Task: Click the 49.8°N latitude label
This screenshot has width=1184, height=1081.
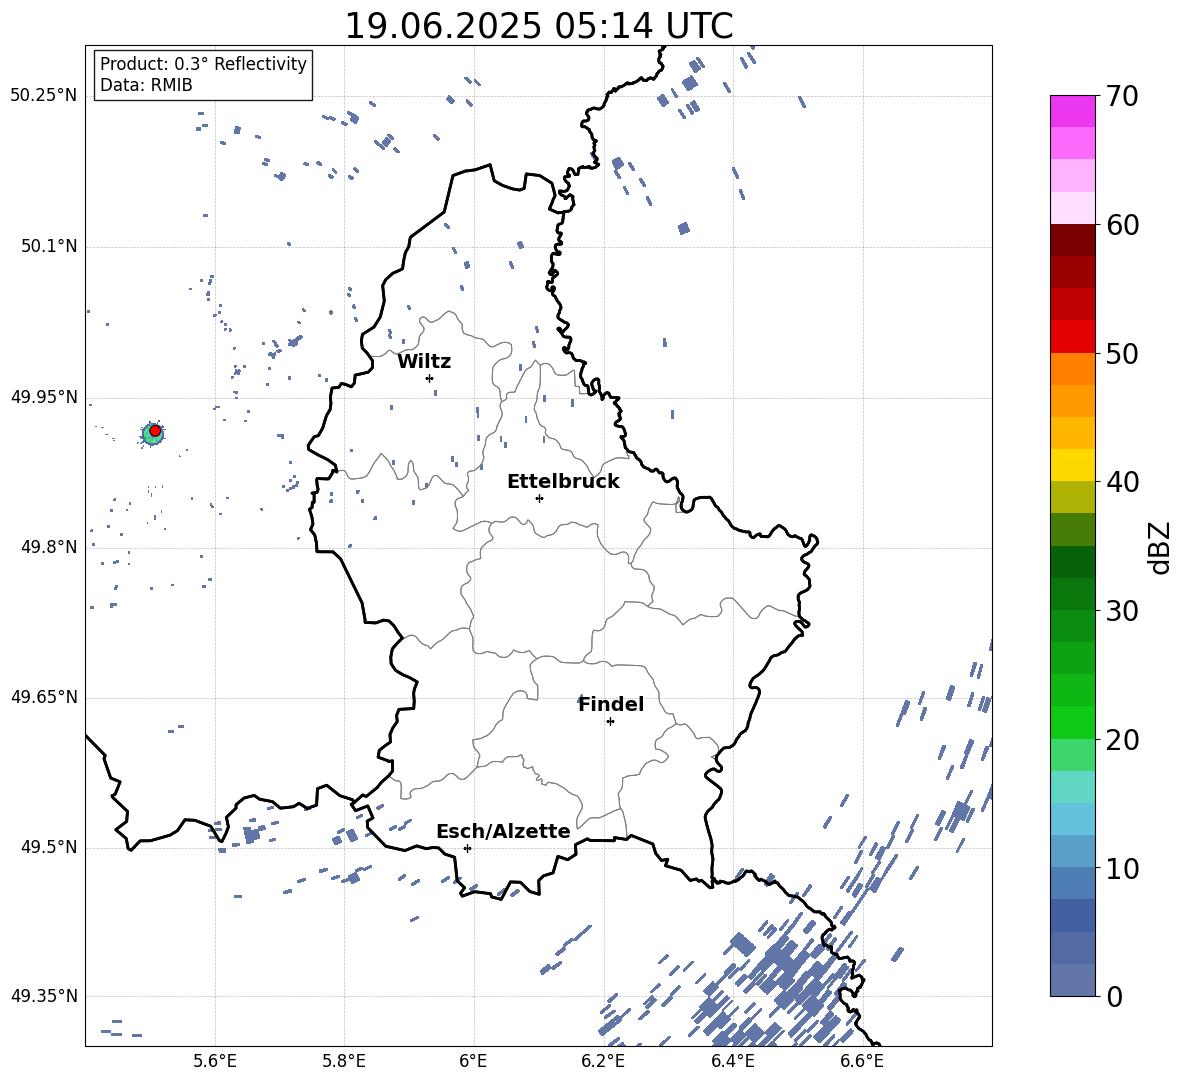Action: pyautogui.click(x=49, y=547)
